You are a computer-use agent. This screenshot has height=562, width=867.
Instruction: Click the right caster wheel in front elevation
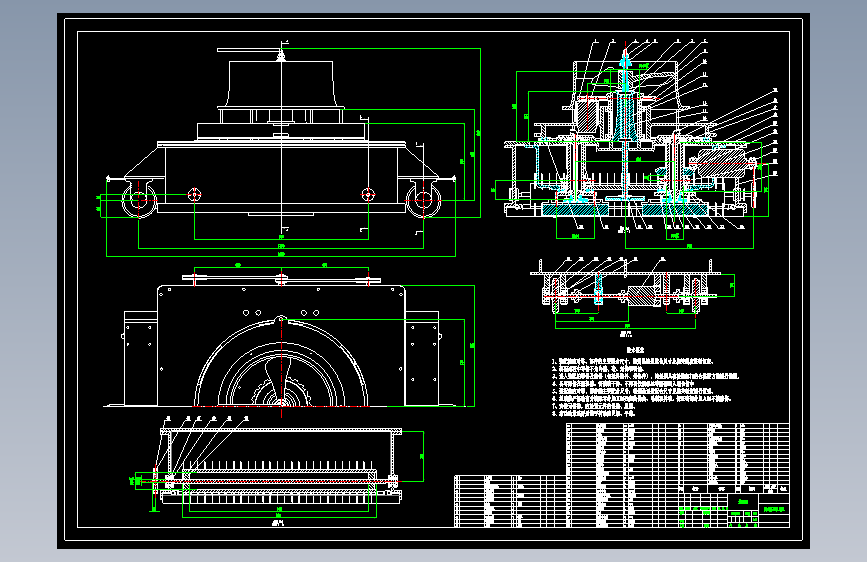(424, 199)
